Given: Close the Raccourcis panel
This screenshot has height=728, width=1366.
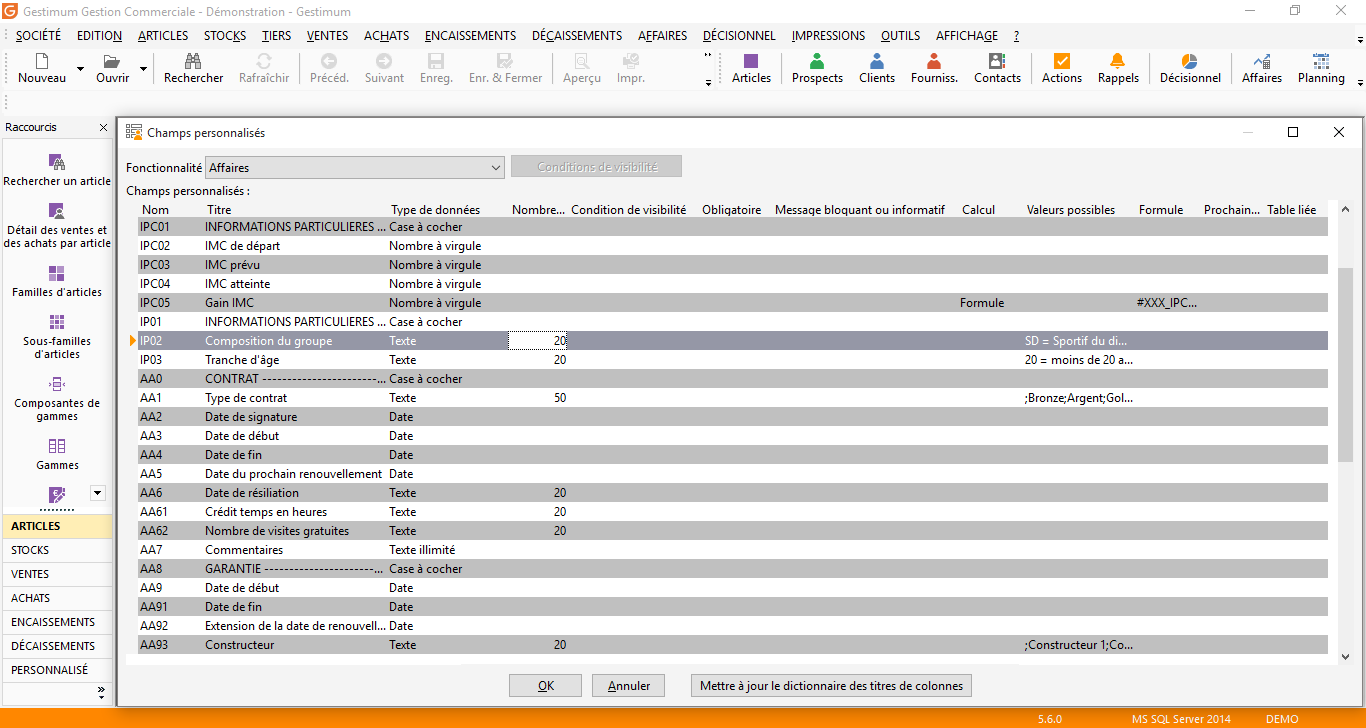Looking at the screenshot, I should point(103,128).
